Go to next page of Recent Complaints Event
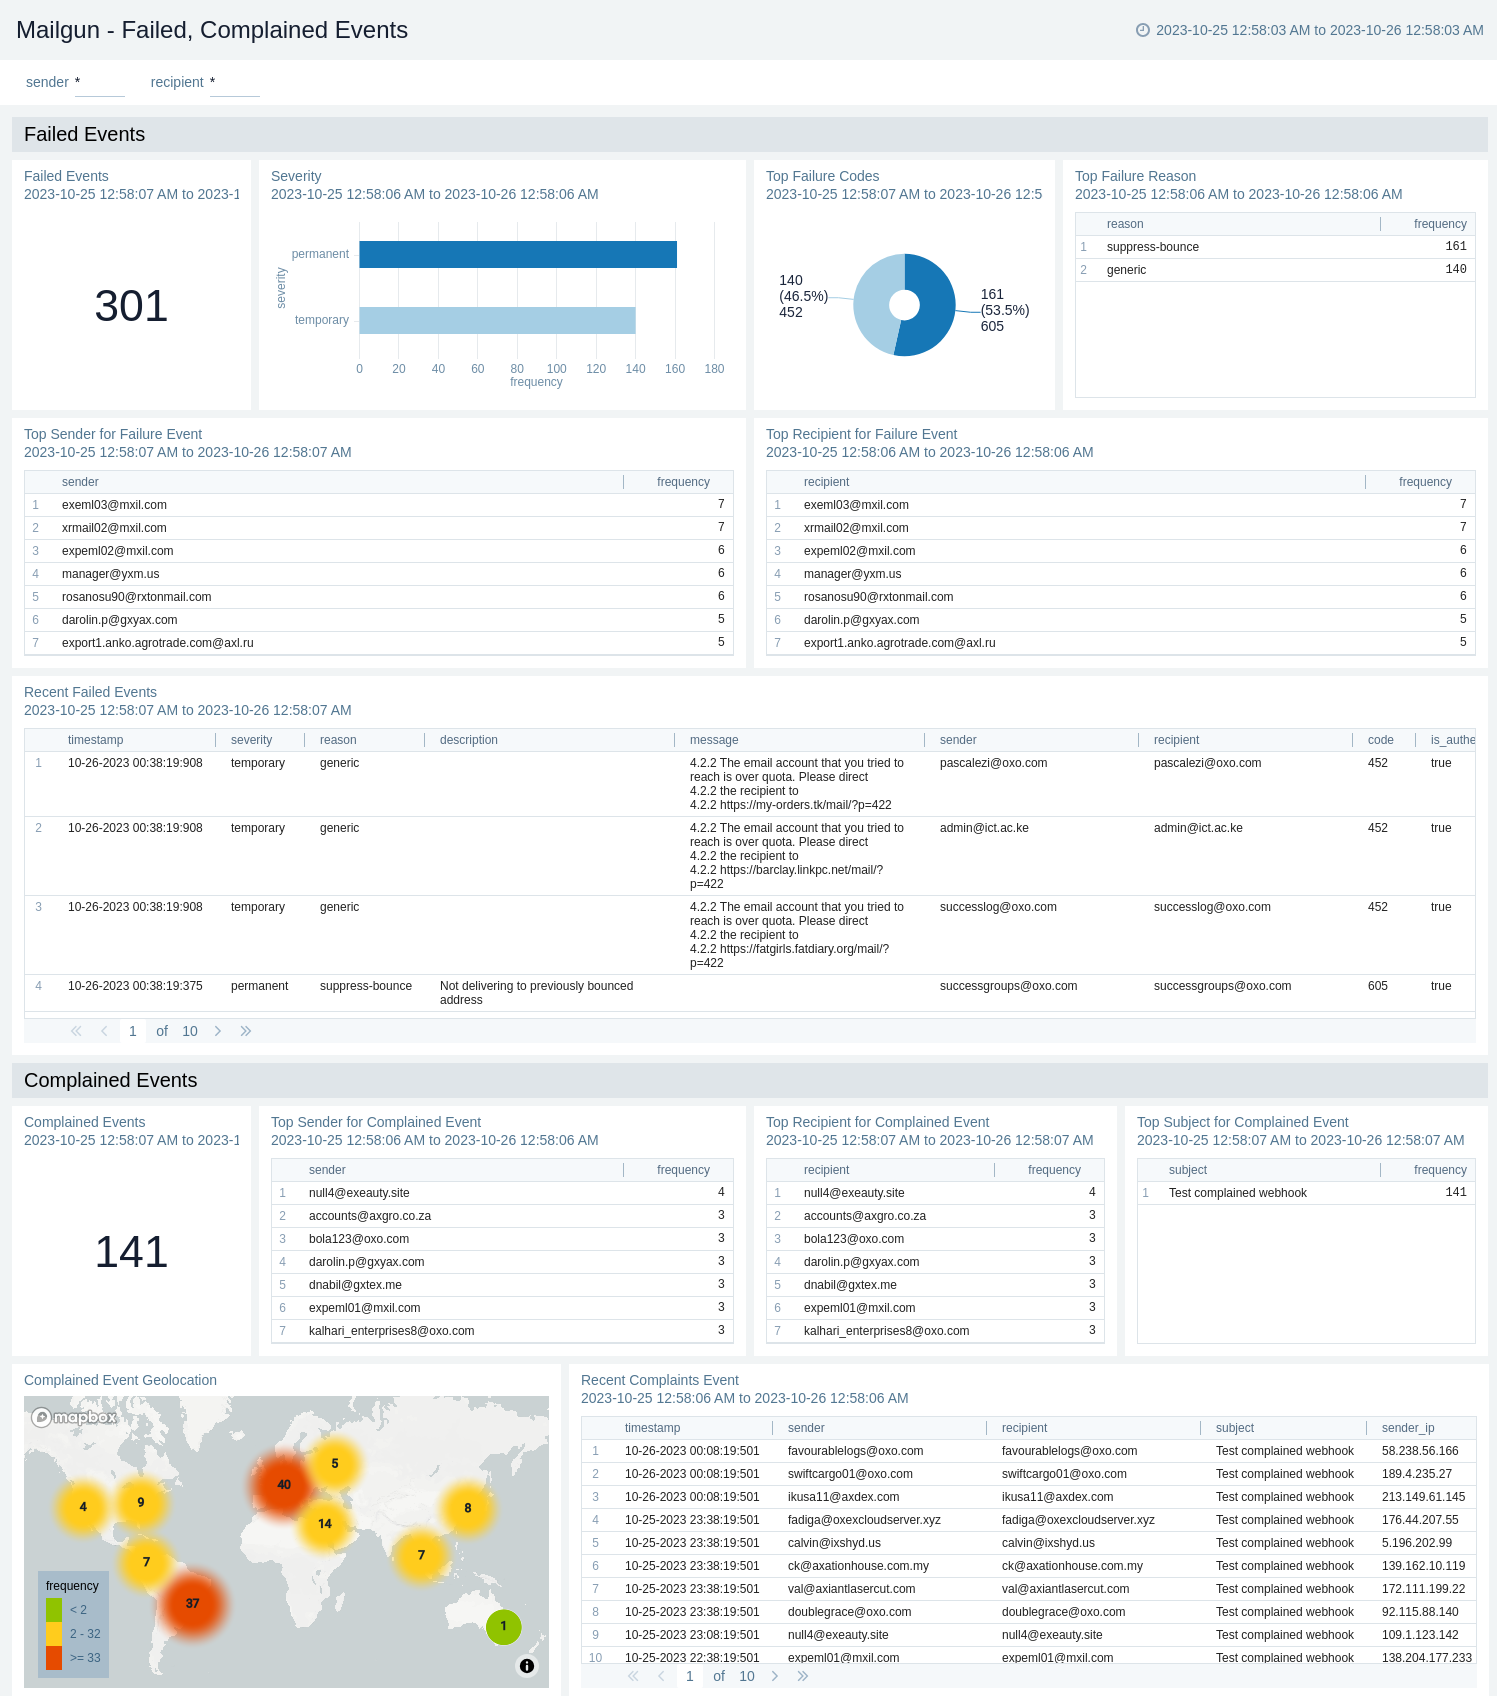 click(775, 1676)
